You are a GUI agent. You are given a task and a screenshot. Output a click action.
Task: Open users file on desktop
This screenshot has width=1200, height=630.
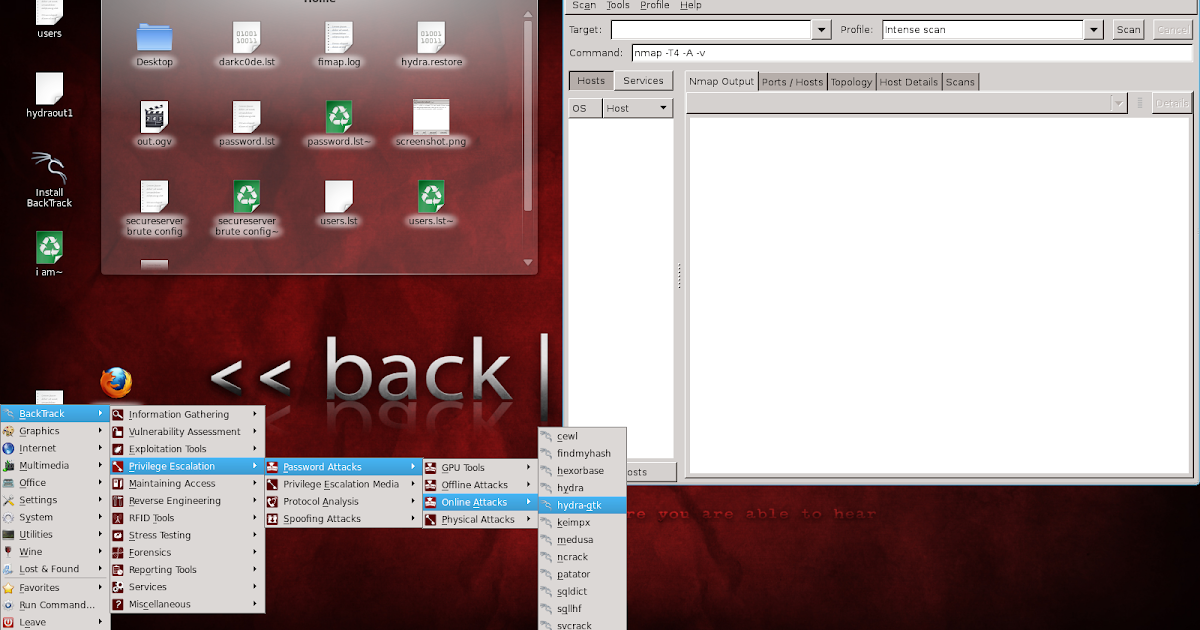pos(49,12)
